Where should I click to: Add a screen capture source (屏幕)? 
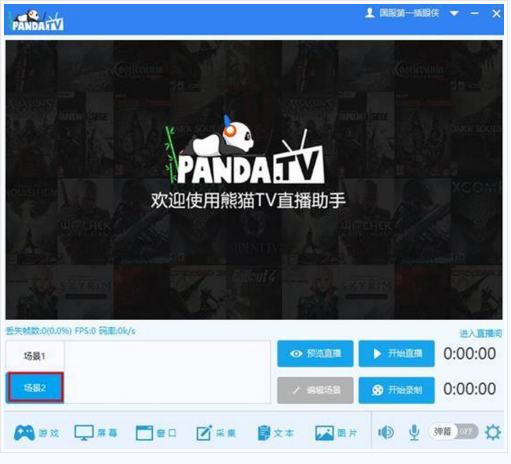pos(96,433)
